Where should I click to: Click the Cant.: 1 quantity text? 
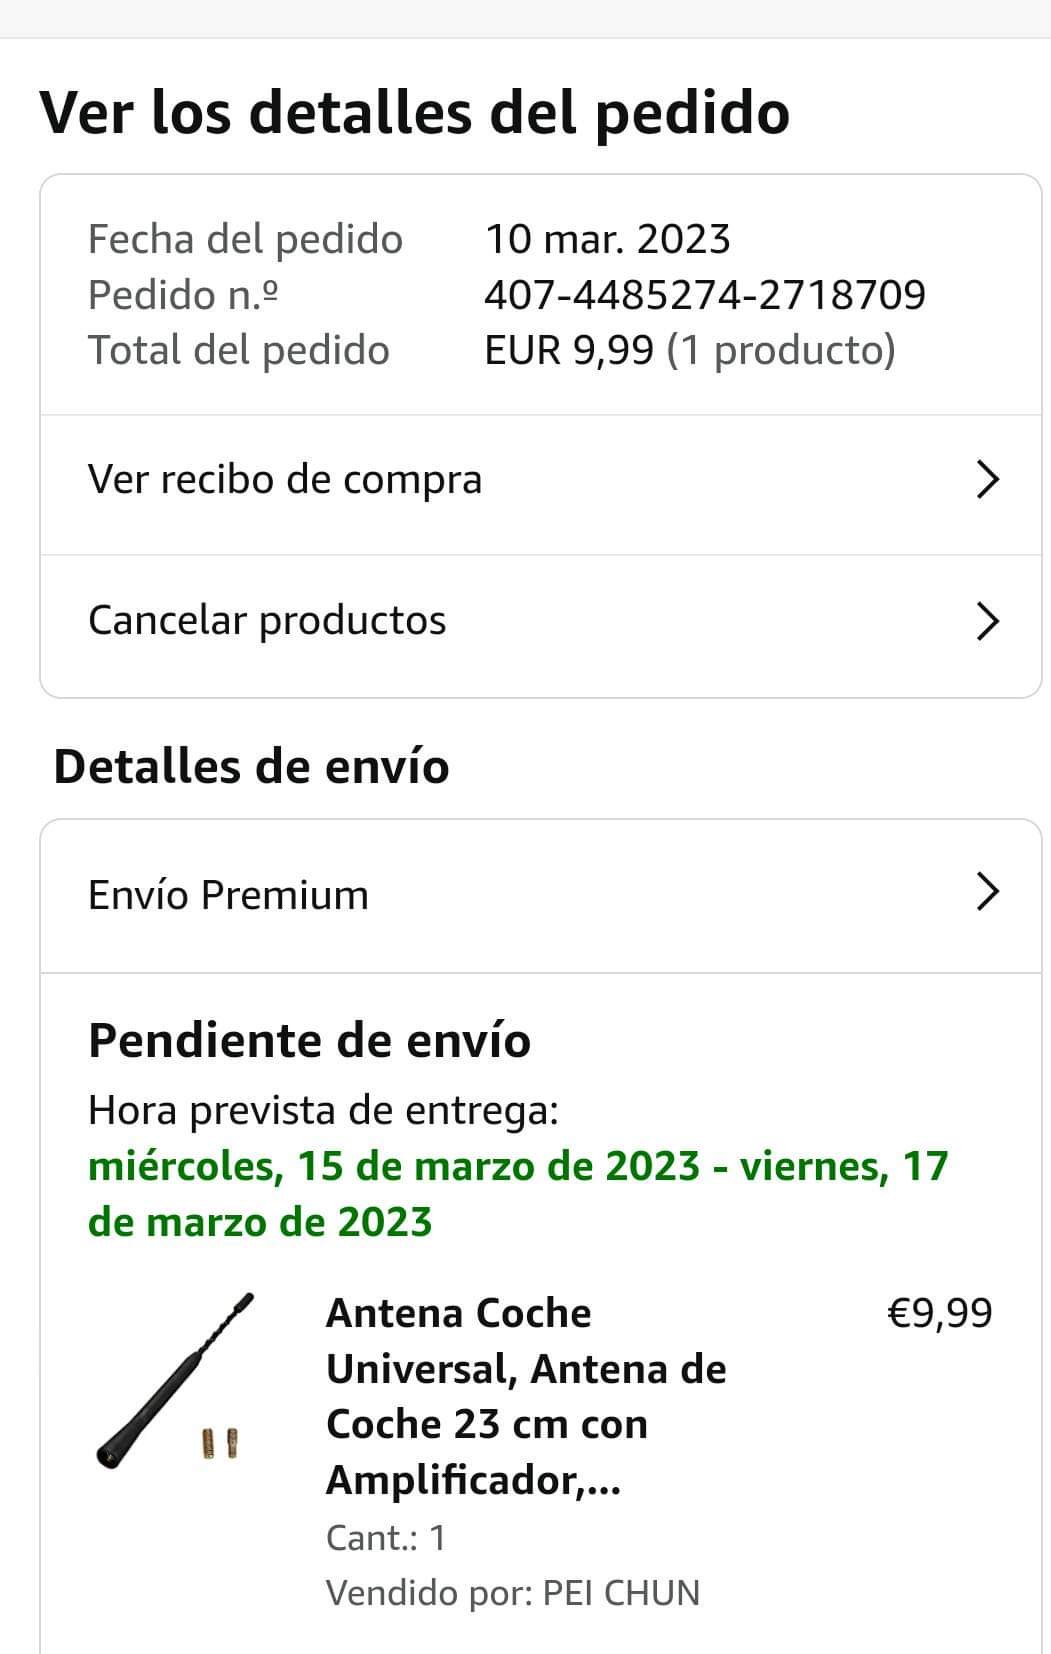[x=385, y=1537]
